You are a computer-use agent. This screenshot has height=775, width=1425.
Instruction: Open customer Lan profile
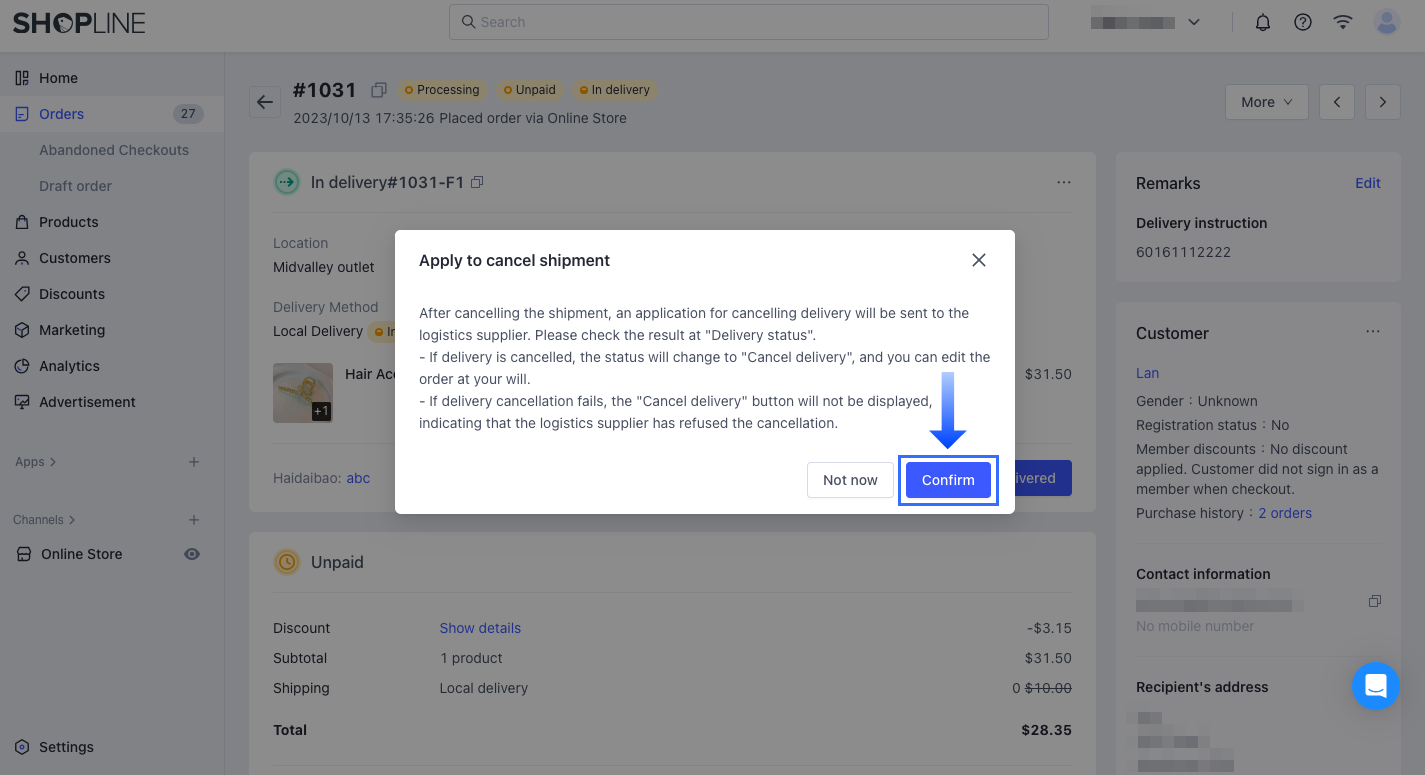click(1147, 373)
